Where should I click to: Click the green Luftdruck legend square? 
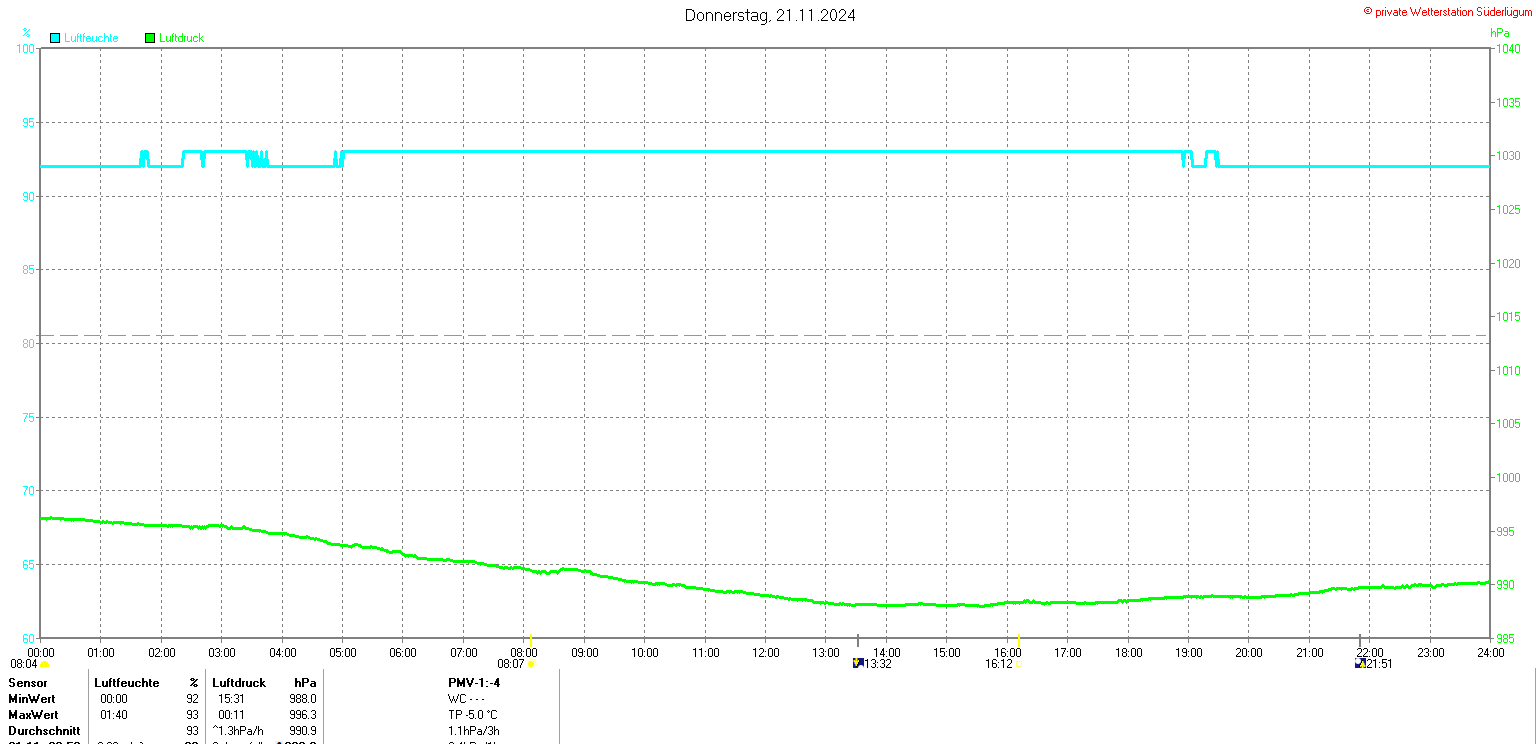150,38
